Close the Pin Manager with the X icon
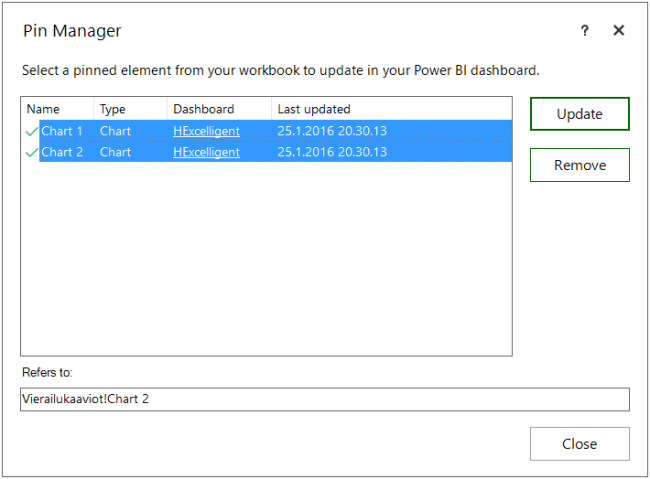This screenshot has width=650, height=479. pyautogui.click(x=618, y=31)
